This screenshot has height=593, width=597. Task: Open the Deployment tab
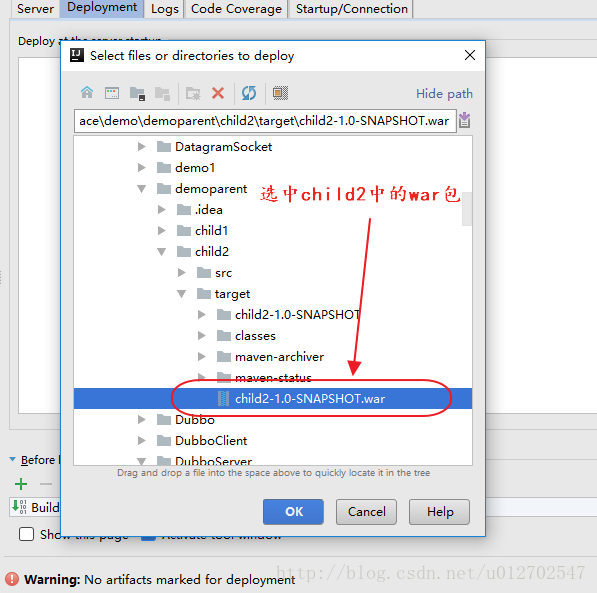click(x=102, y=8)
